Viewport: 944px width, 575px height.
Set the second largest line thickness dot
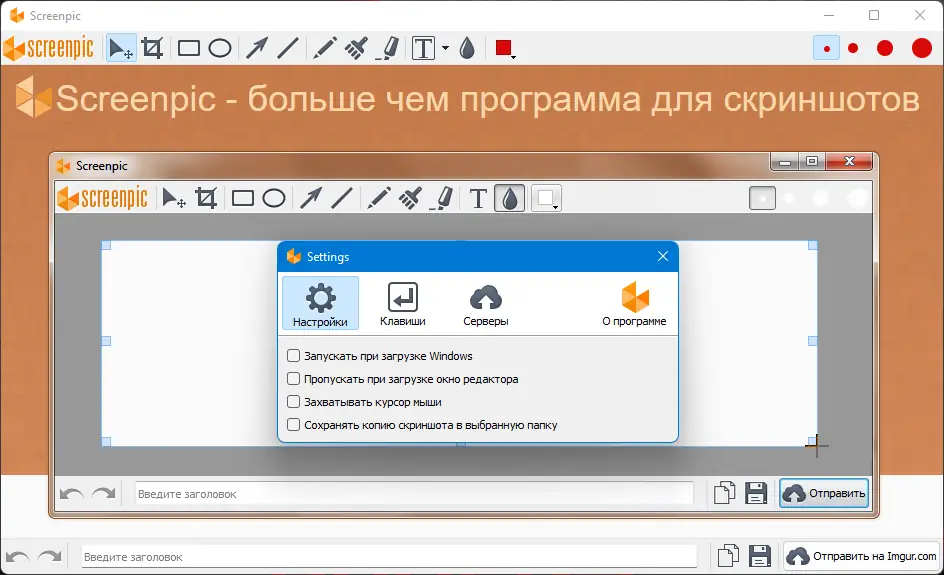[x=885, y=48]
